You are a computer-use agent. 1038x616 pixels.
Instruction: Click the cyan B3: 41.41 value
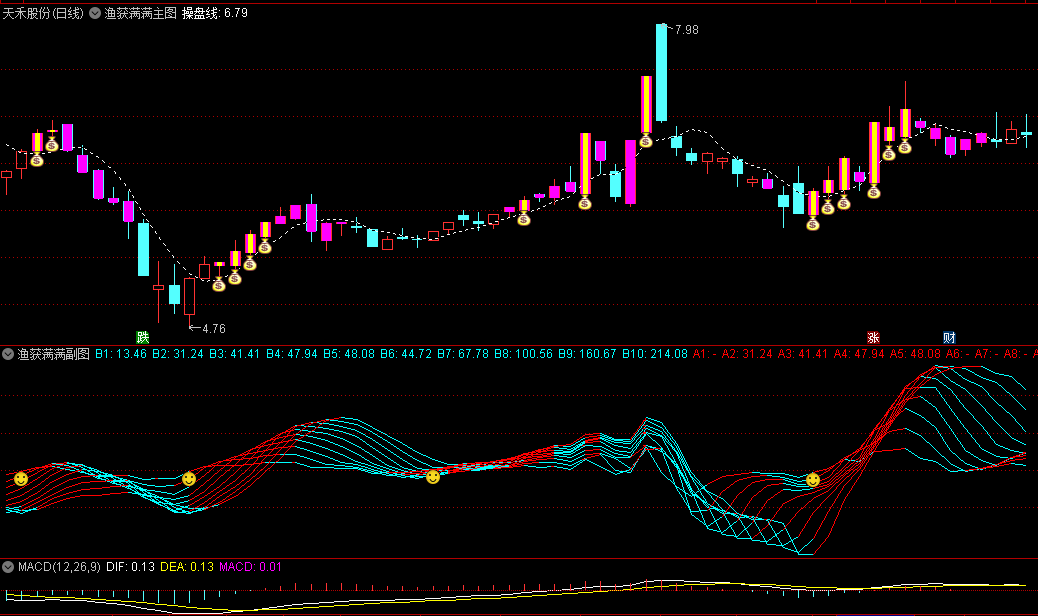[235, 354]
